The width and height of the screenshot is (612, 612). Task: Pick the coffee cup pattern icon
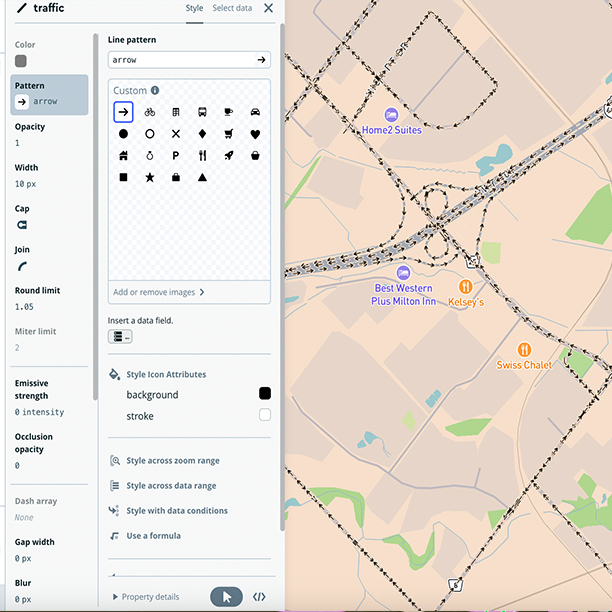pyautogui.click(x=229, y=112)
